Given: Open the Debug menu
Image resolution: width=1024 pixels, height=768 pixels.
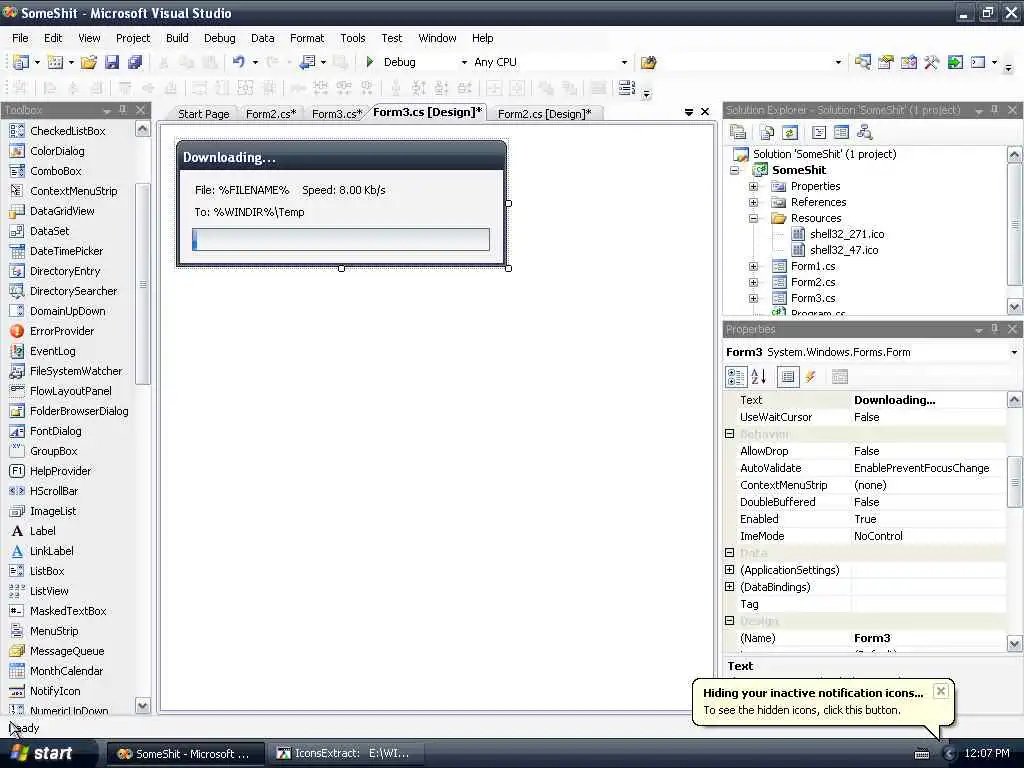Looking at the screenshot, I should pyautogui.click(x=219, y=38).
